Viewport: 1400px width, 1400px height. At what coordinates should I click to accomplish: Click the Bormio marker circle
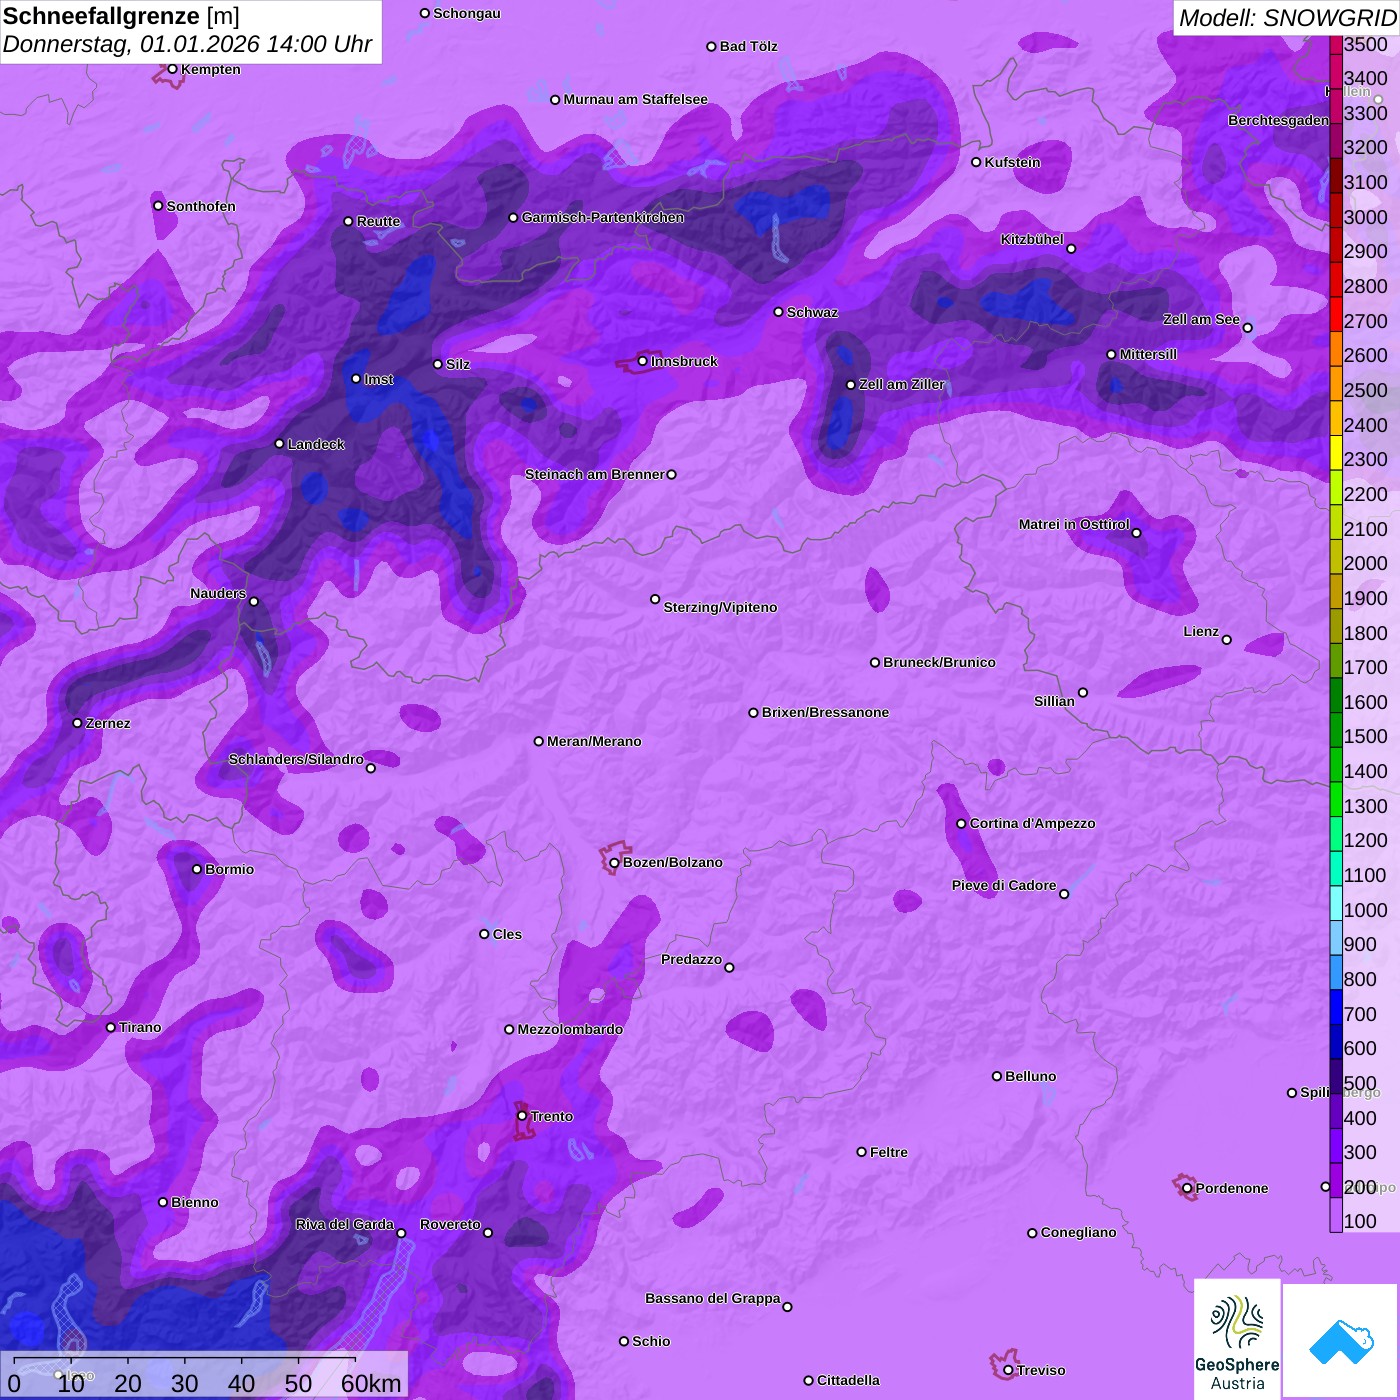tap(197, 869)
